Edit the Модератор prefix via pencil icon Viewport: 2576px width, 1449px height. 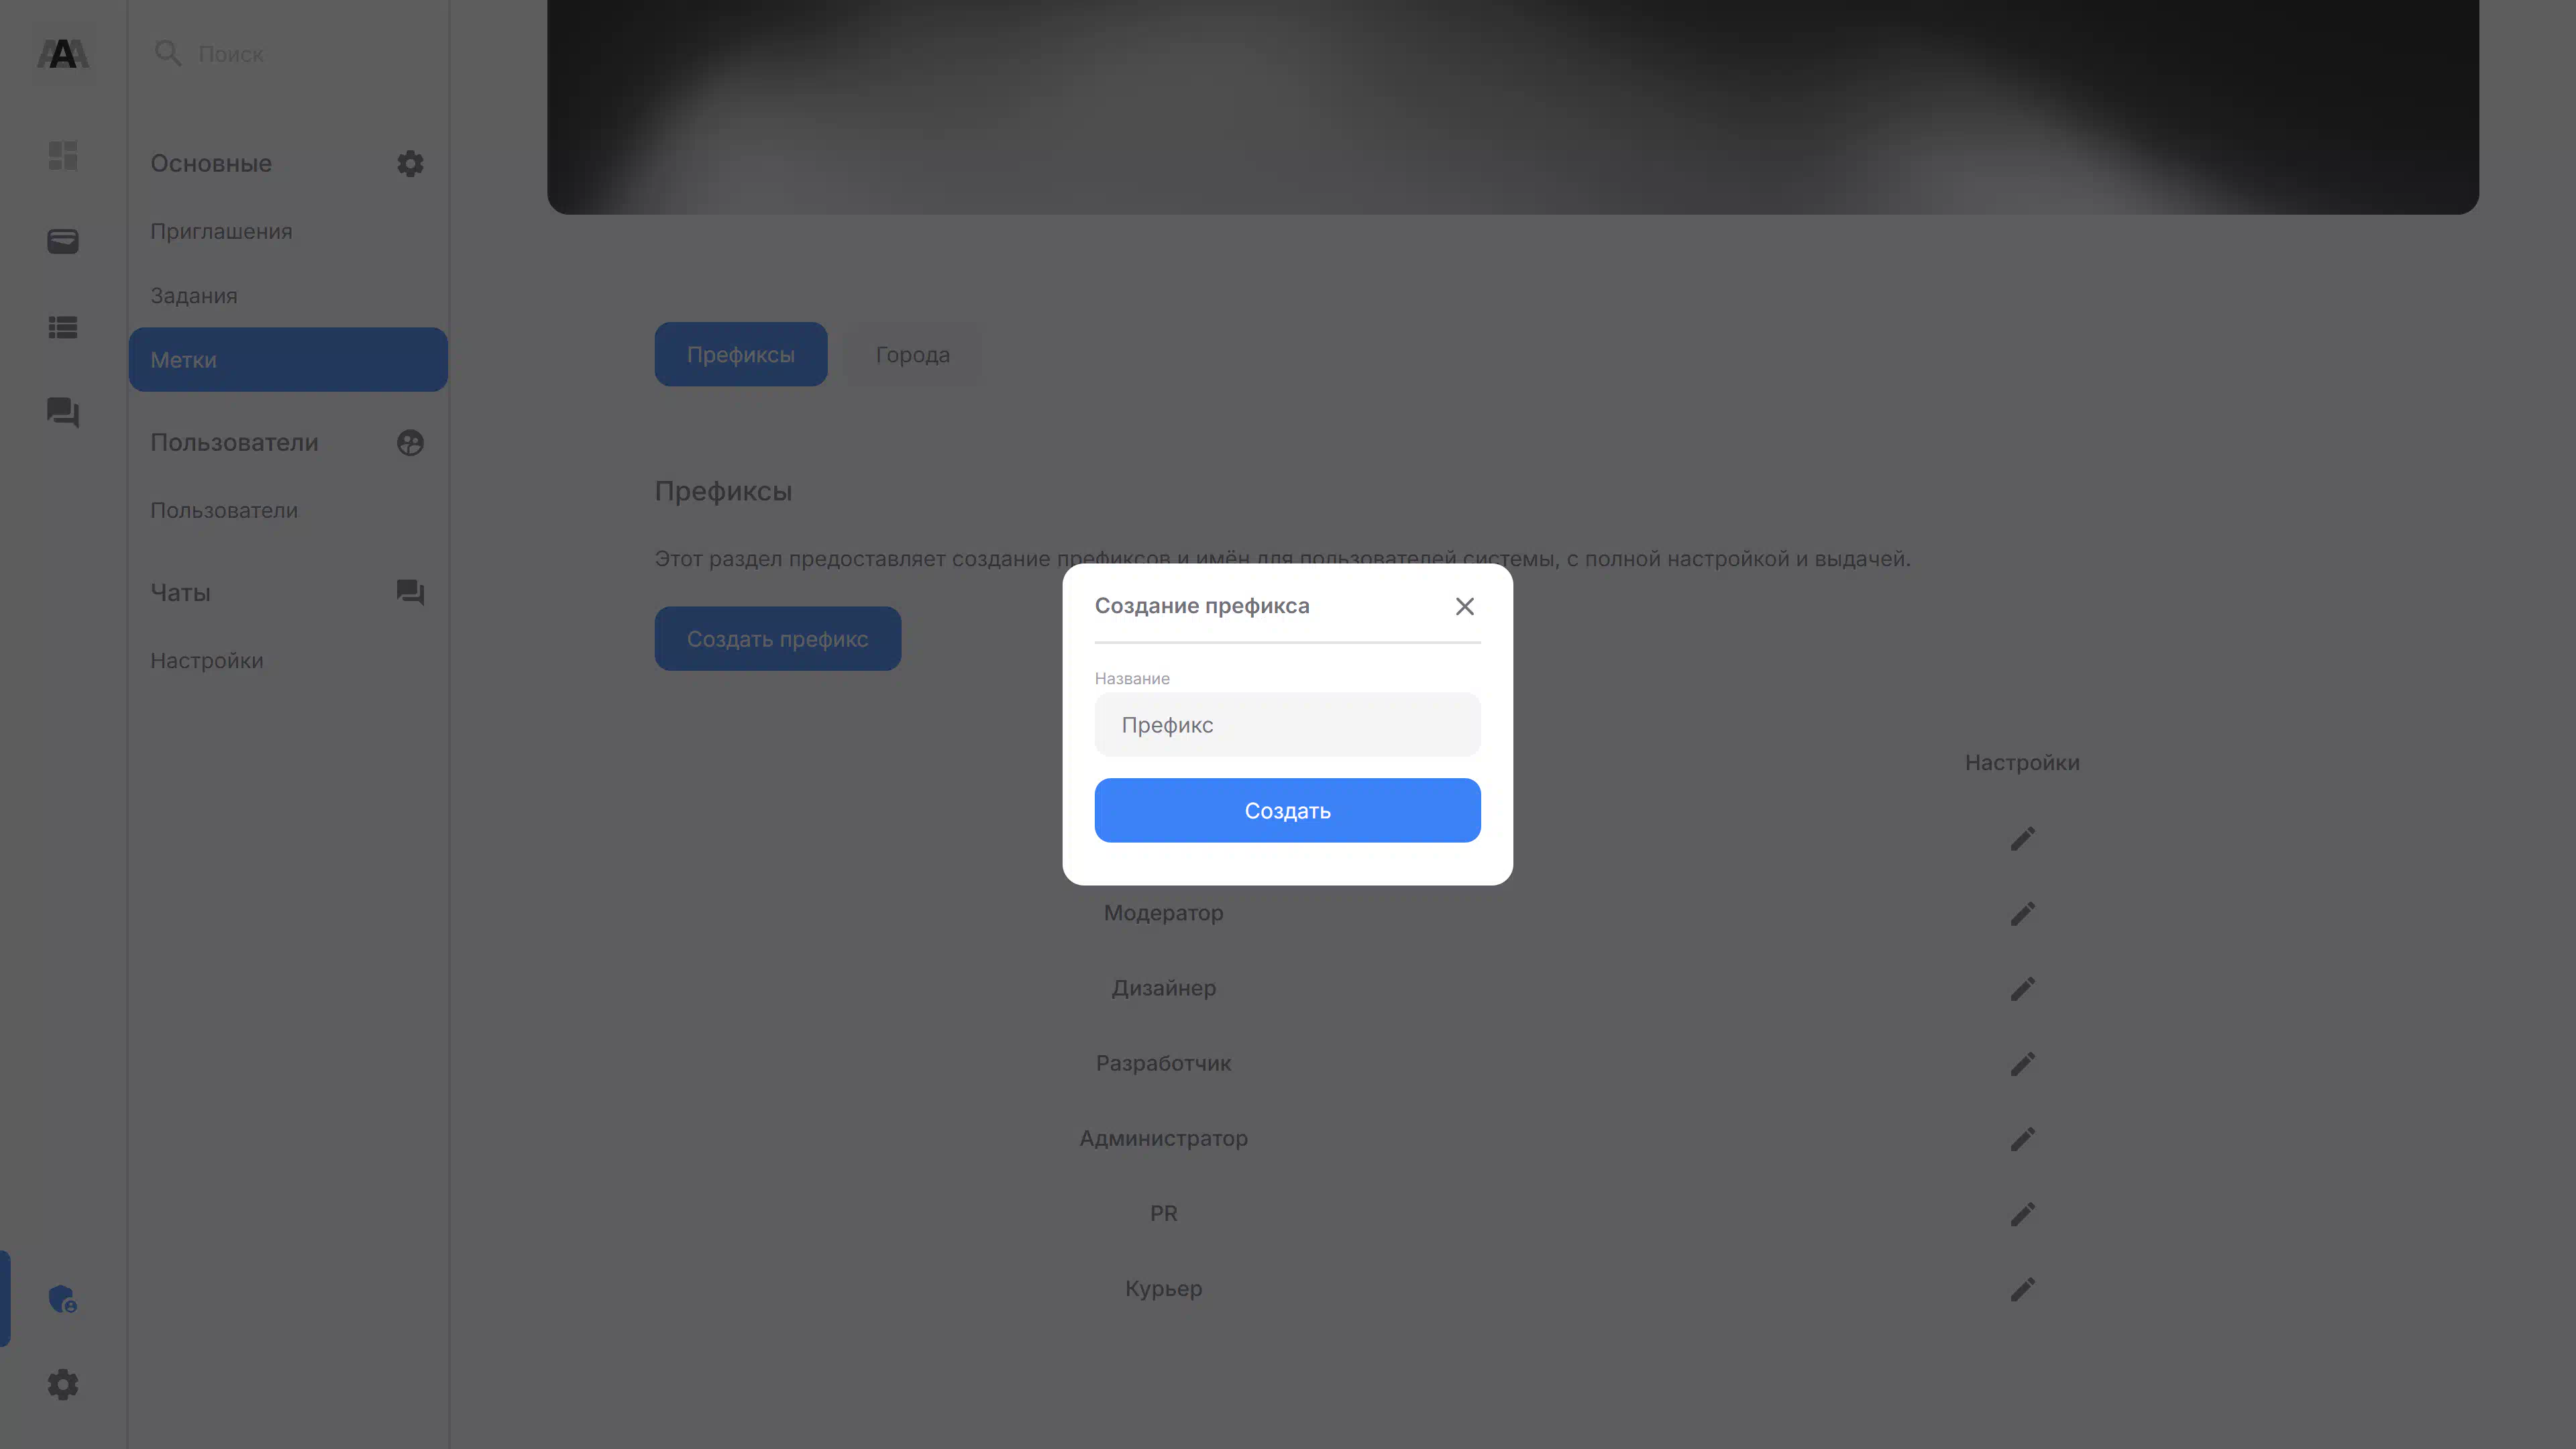click(x=2022, y=913)
